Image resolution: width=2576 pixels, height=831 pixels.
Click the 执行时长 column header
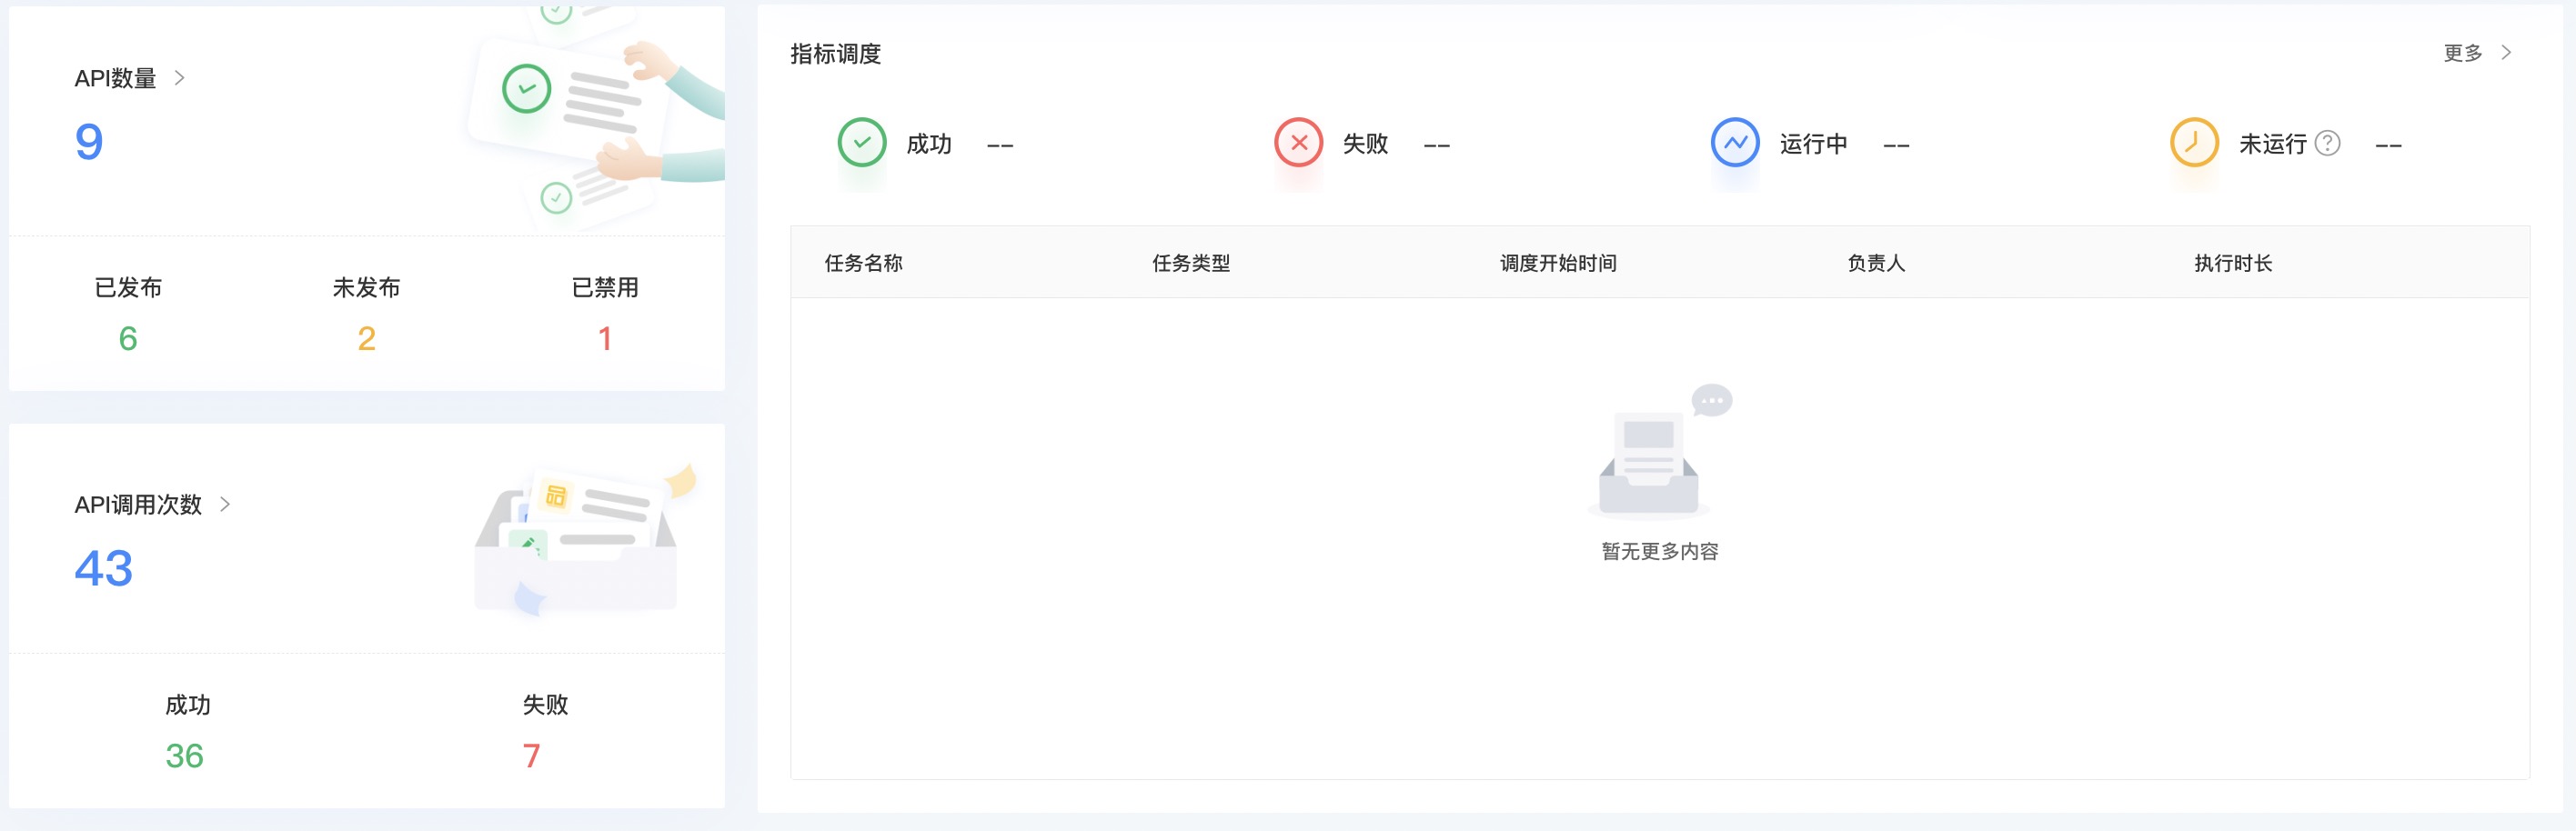[2232, 262]
